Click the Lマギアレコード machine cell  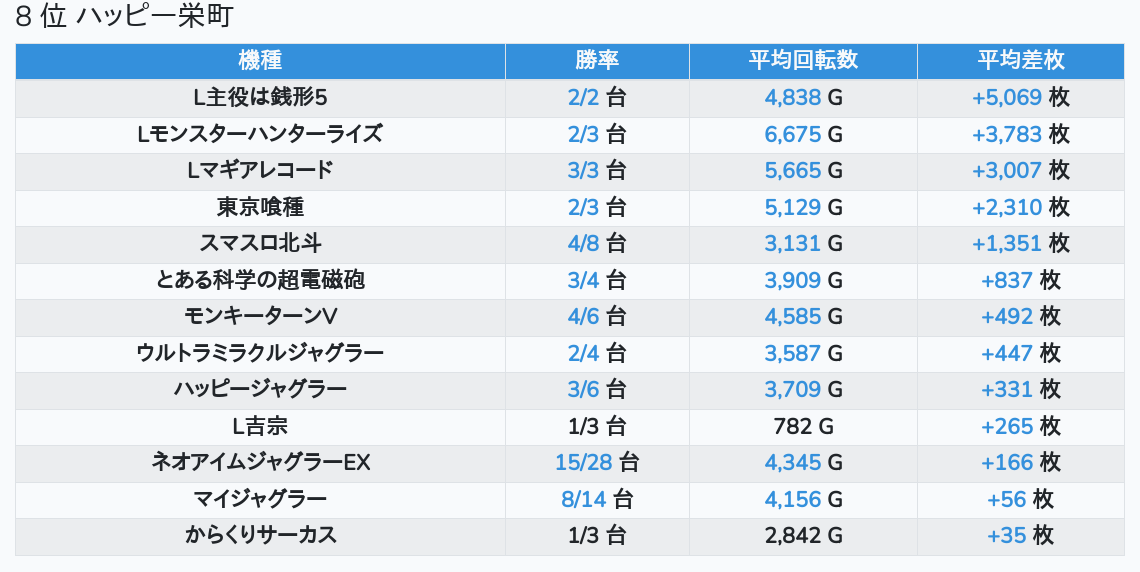[x=260, y=171]
